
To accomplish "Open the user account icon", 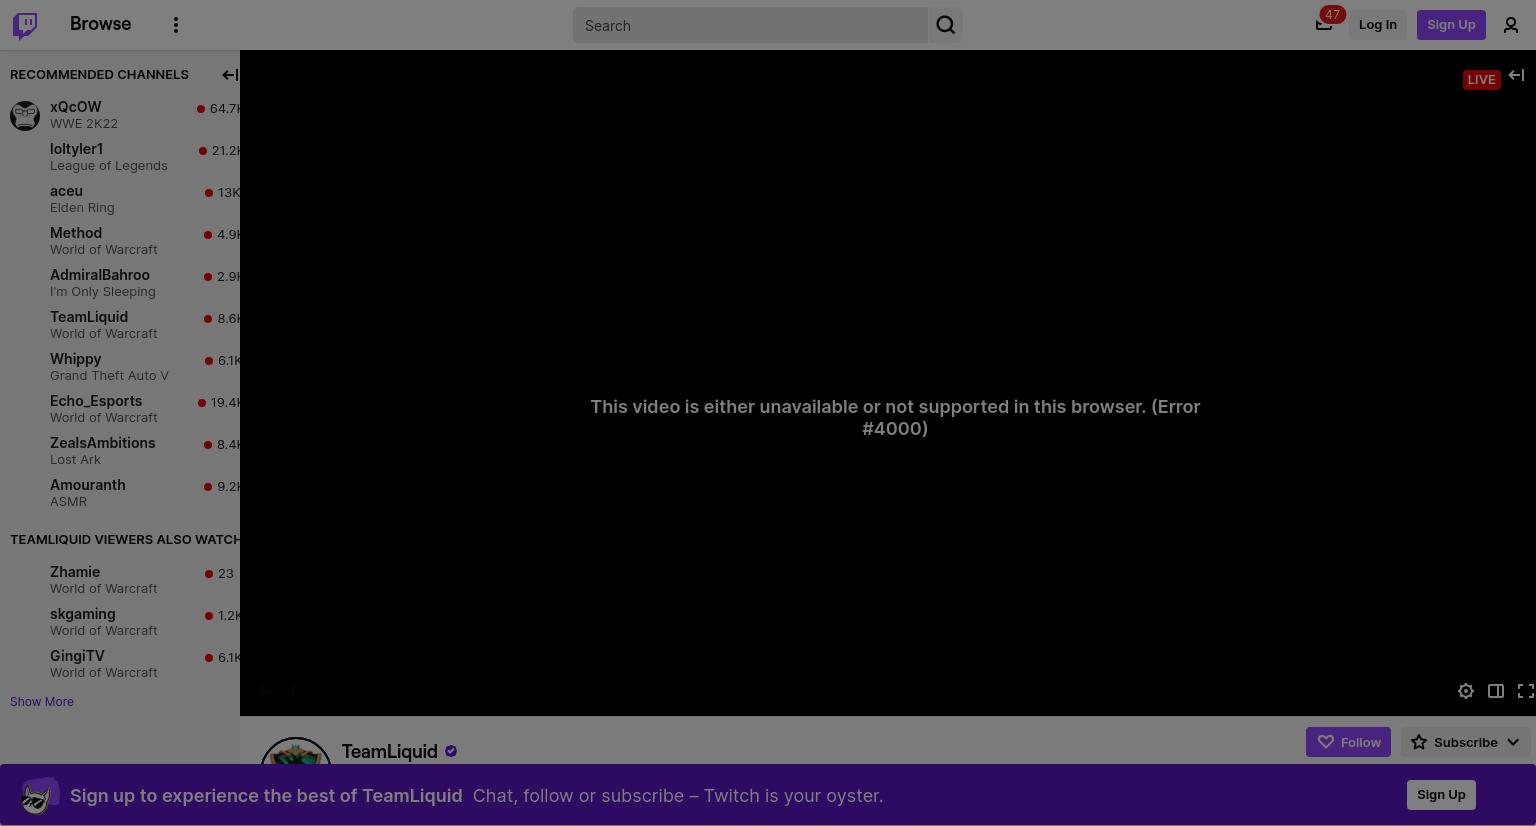I will tap(1511, 25).
